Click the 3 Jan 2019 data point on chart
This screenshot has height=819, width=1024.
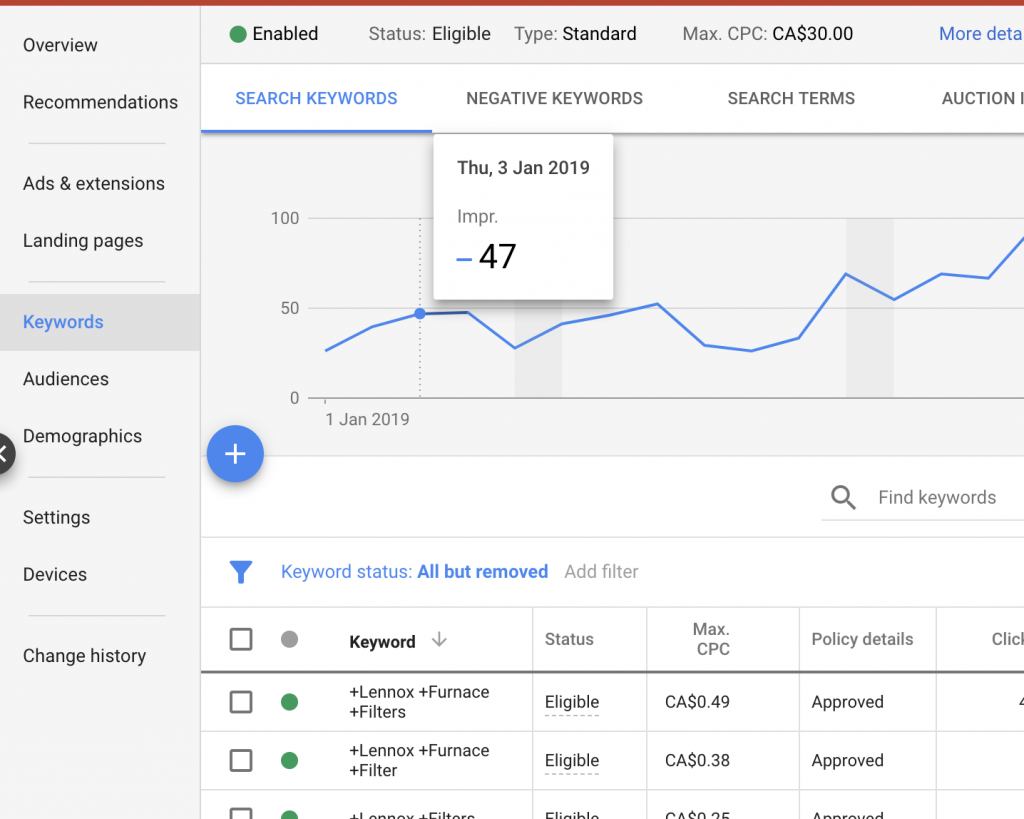420,314
